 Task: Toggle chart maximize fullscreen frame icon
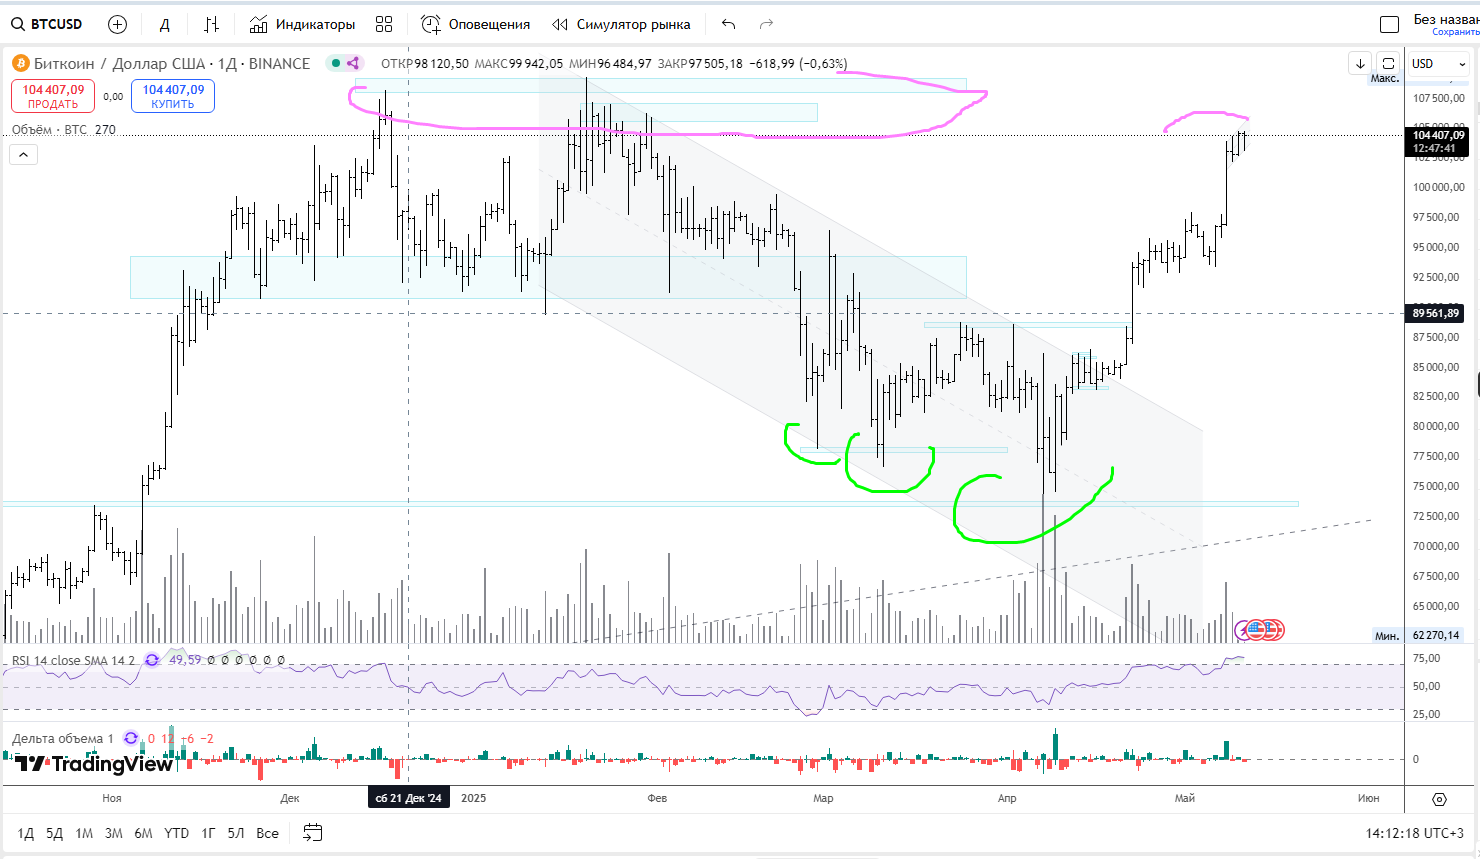point(1388,63)
